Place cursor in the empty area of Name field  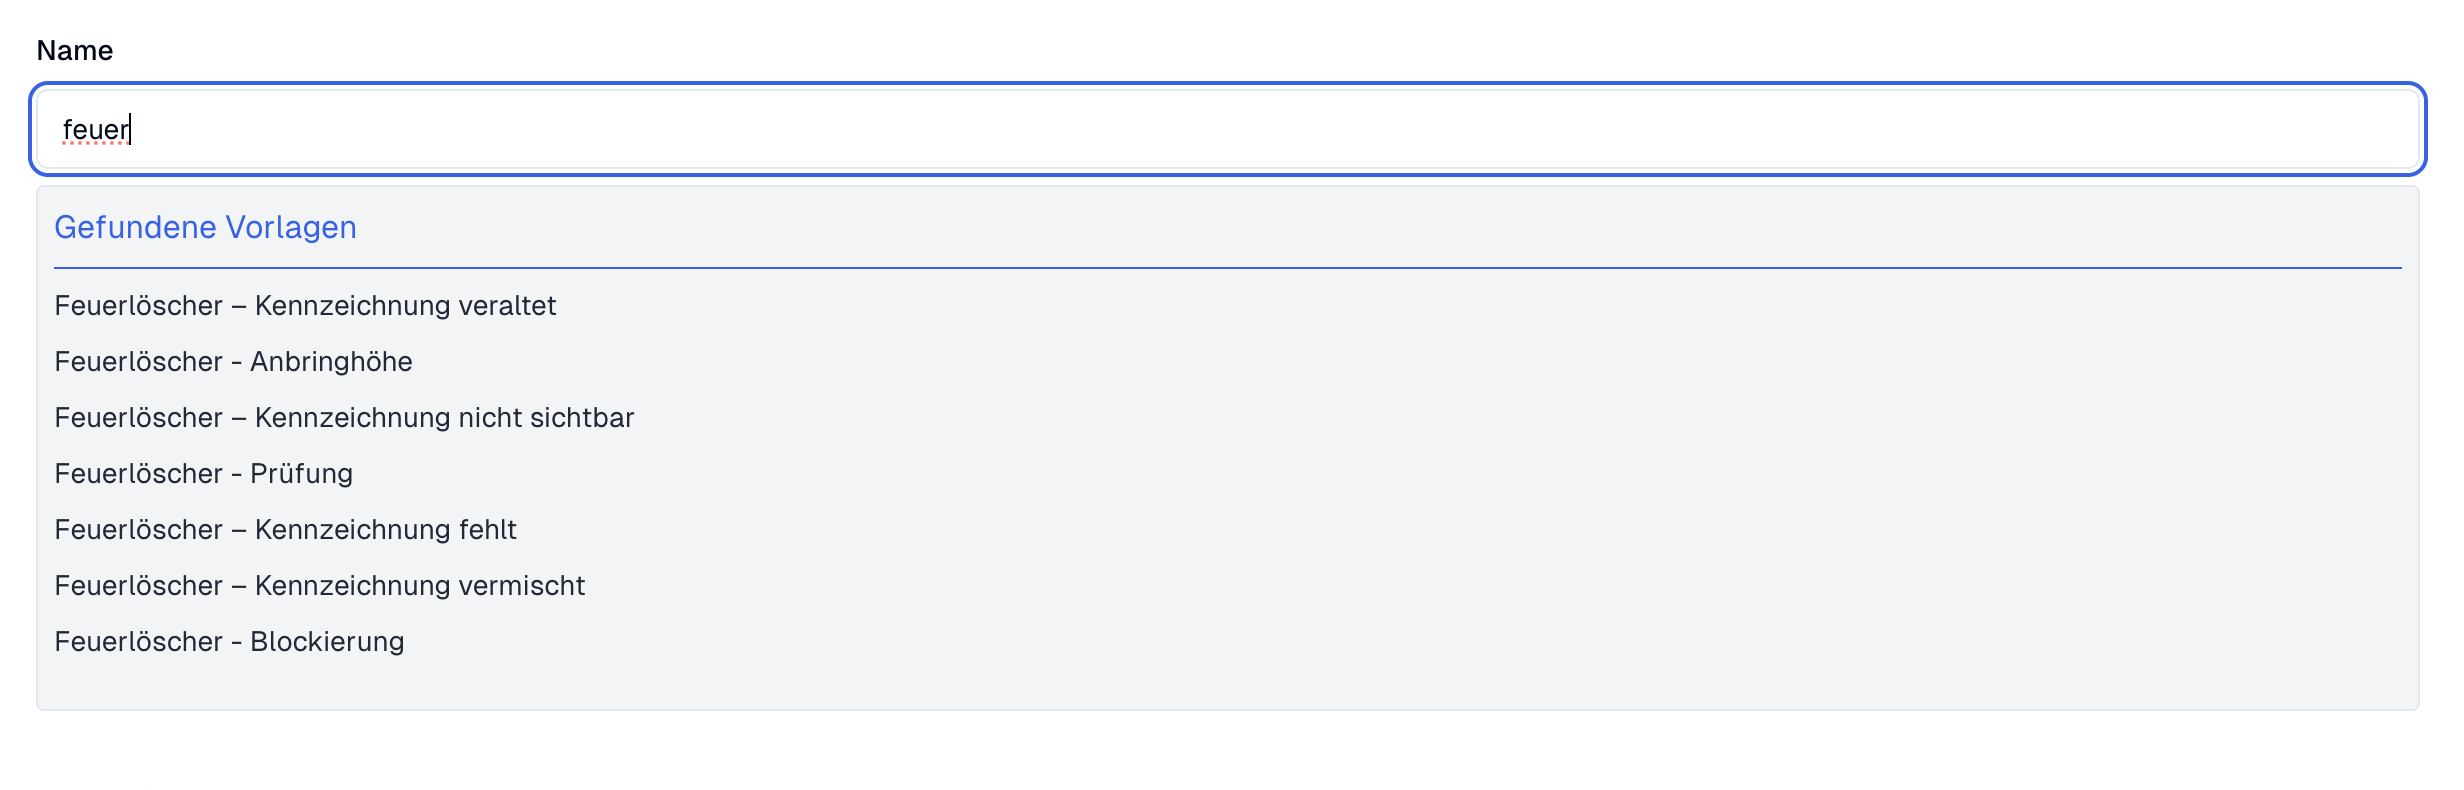[x=1400, y=129]
